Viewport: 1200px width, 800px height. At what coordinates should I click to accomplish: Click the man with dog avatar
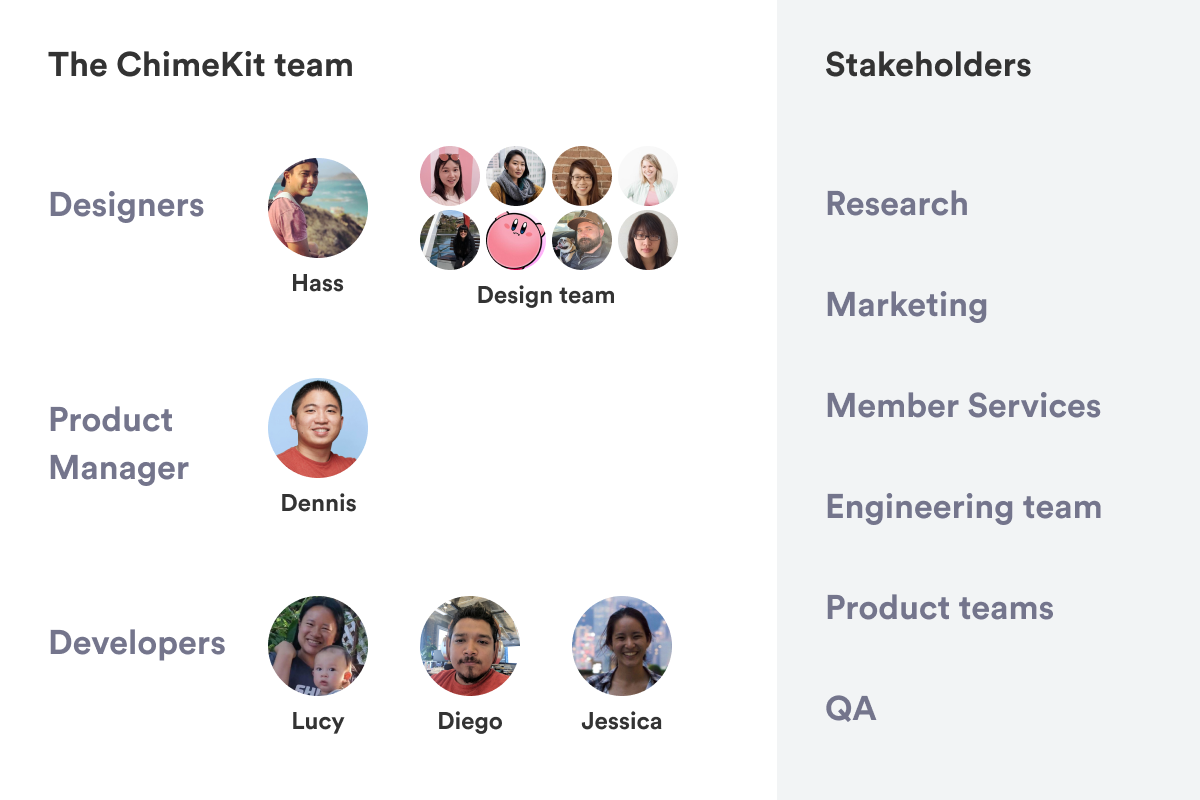coord(582,240)
